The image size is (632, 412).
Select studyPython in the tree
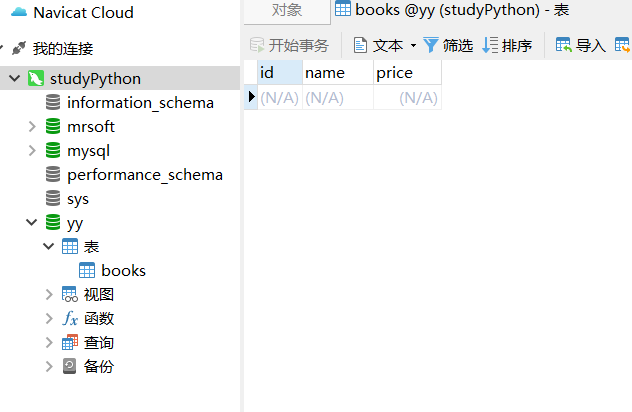click(x=96, y=79)
